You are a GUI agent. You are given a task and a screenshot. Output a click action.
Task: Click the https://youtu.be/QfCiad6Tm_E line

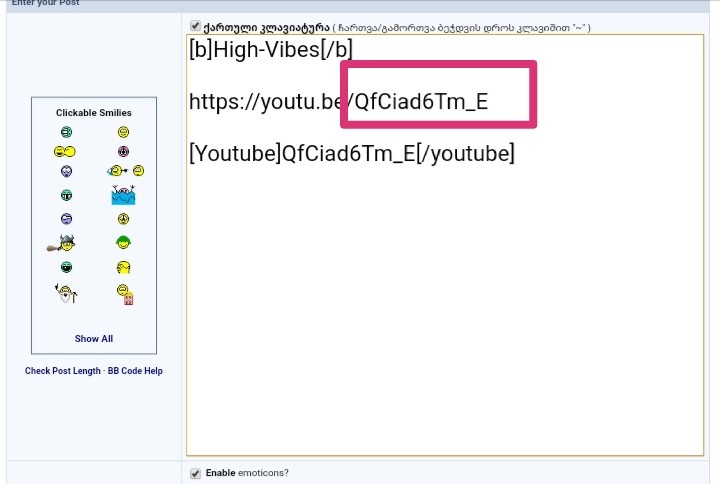tap(338, 101)
